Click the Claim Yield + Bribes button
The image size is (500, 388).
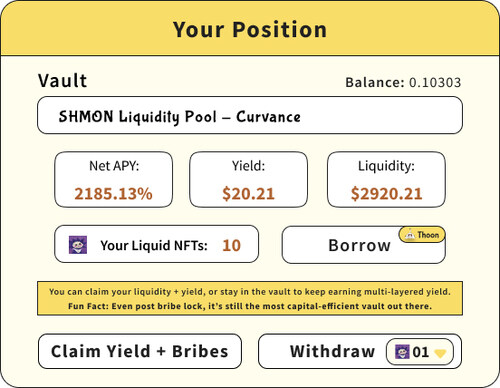click(x=140, y=351)
